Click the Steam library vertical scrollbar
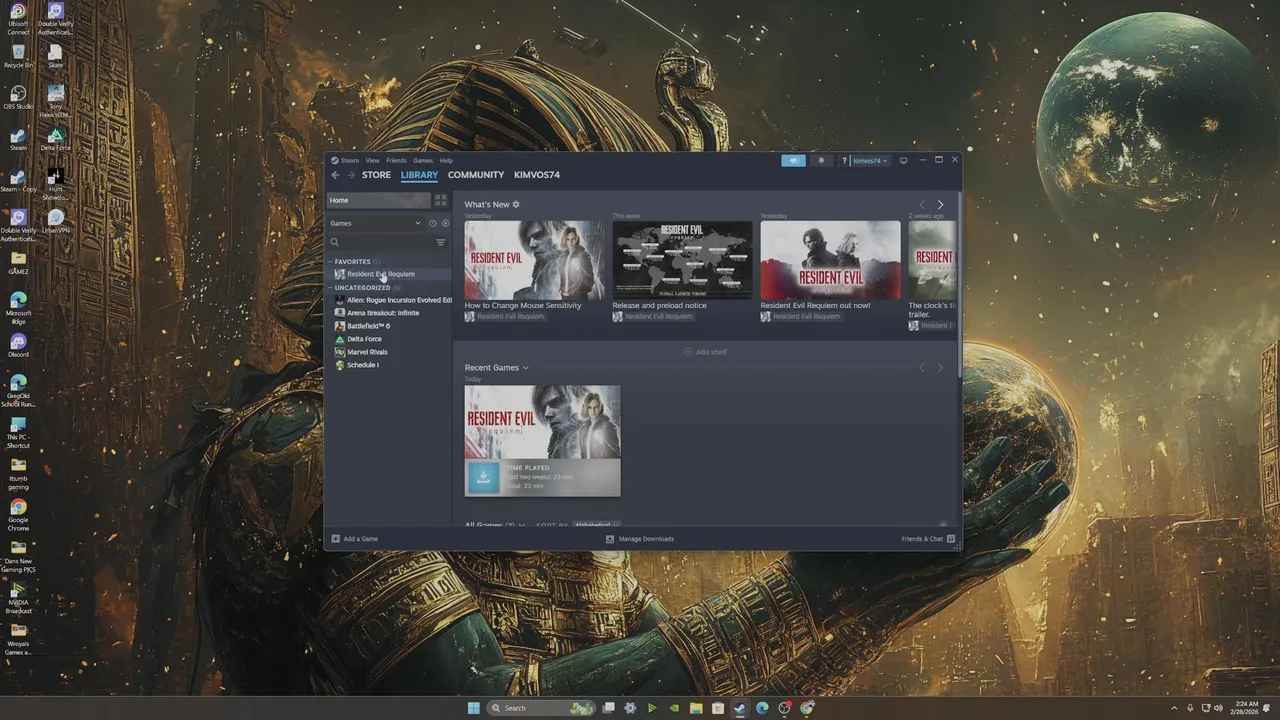 pyautogui.click(x=960, y=285)
